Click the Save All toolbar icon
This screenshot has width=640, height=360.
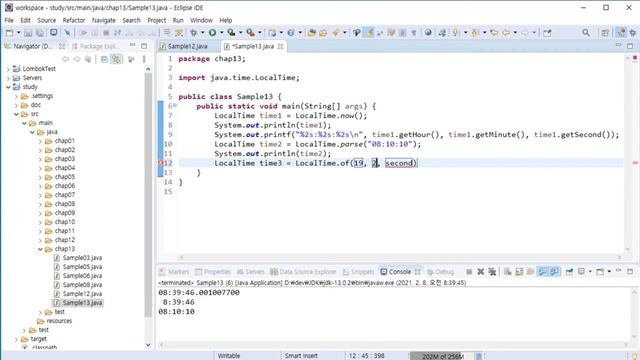40,33
